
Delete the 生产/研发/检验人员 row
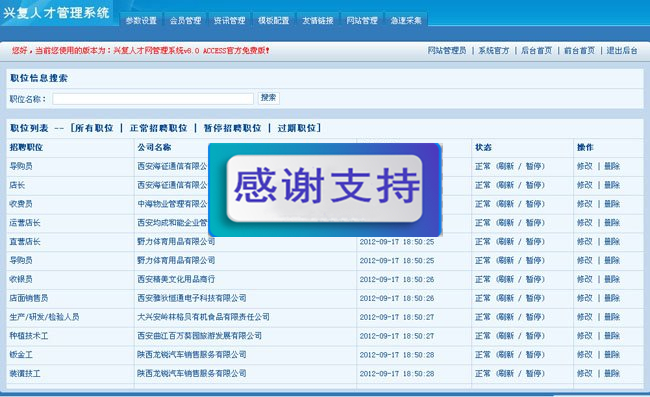pyautogui.click(x=612, y=317)
